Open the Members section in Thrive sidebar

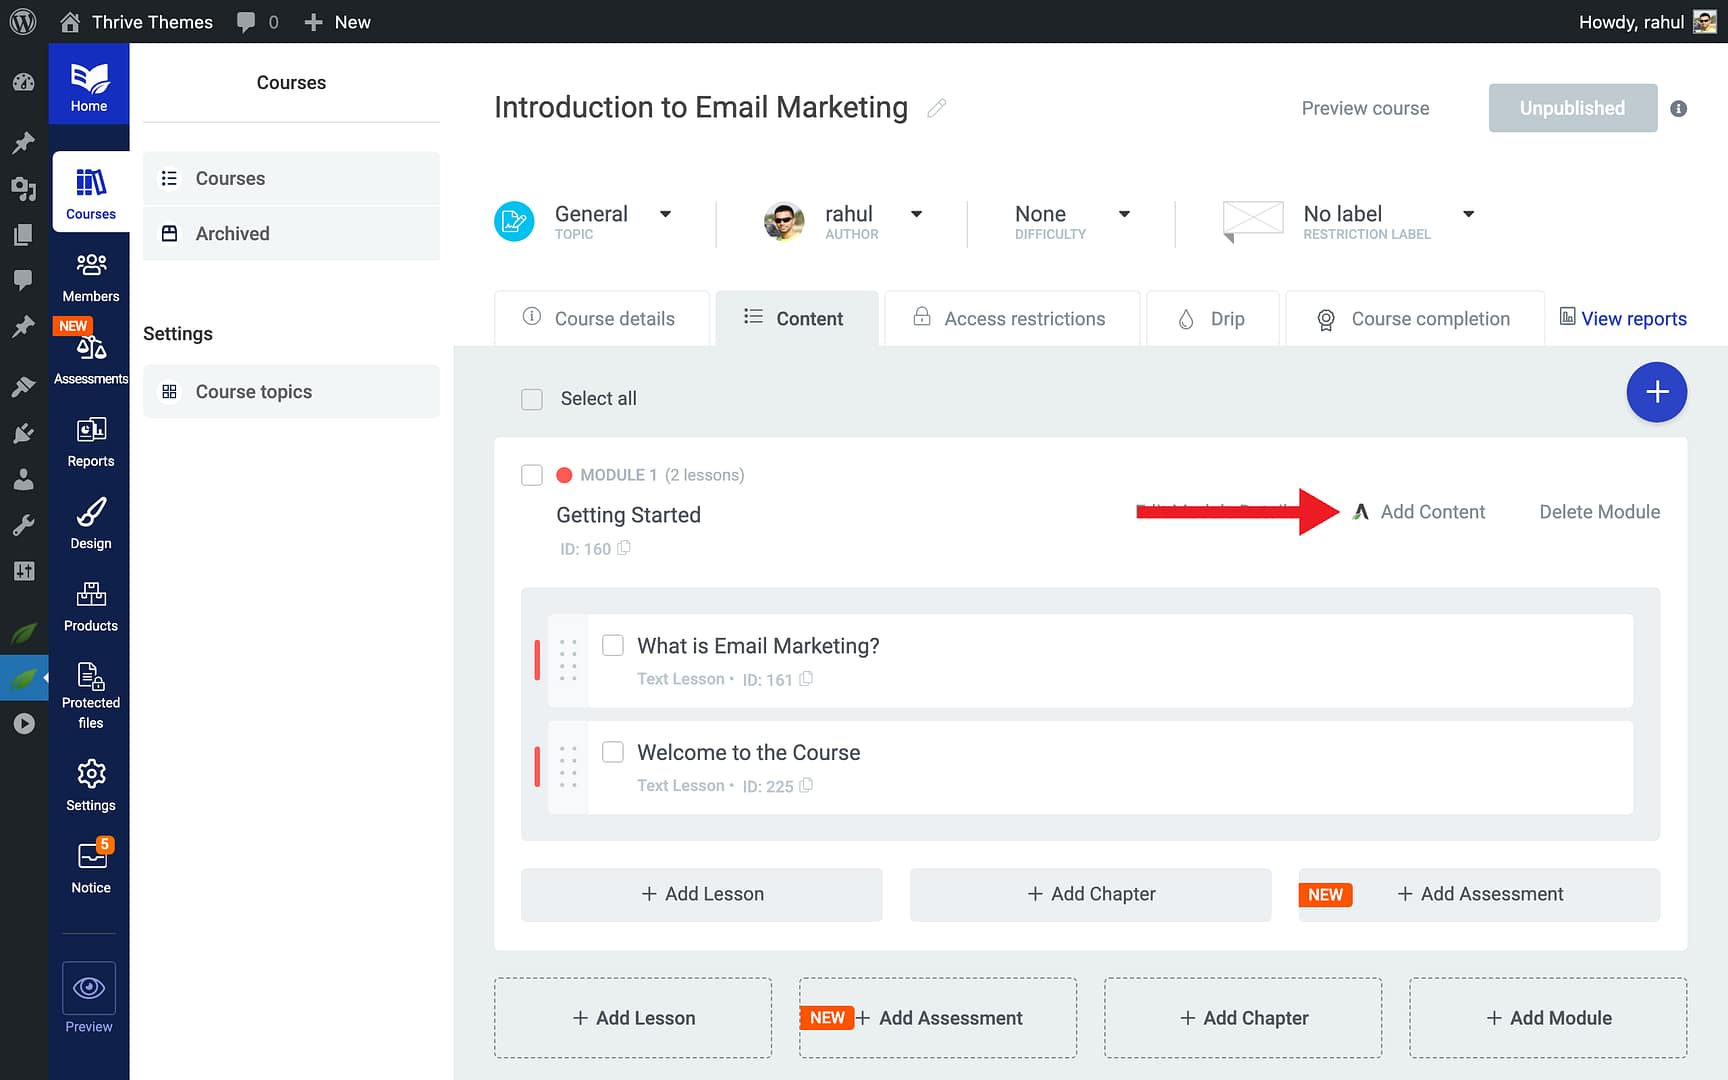tap(90, 277)
